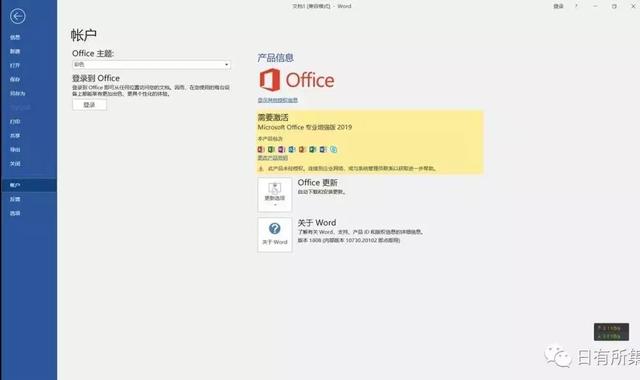Click the version line with 10730.20102

tap(349, 240)
